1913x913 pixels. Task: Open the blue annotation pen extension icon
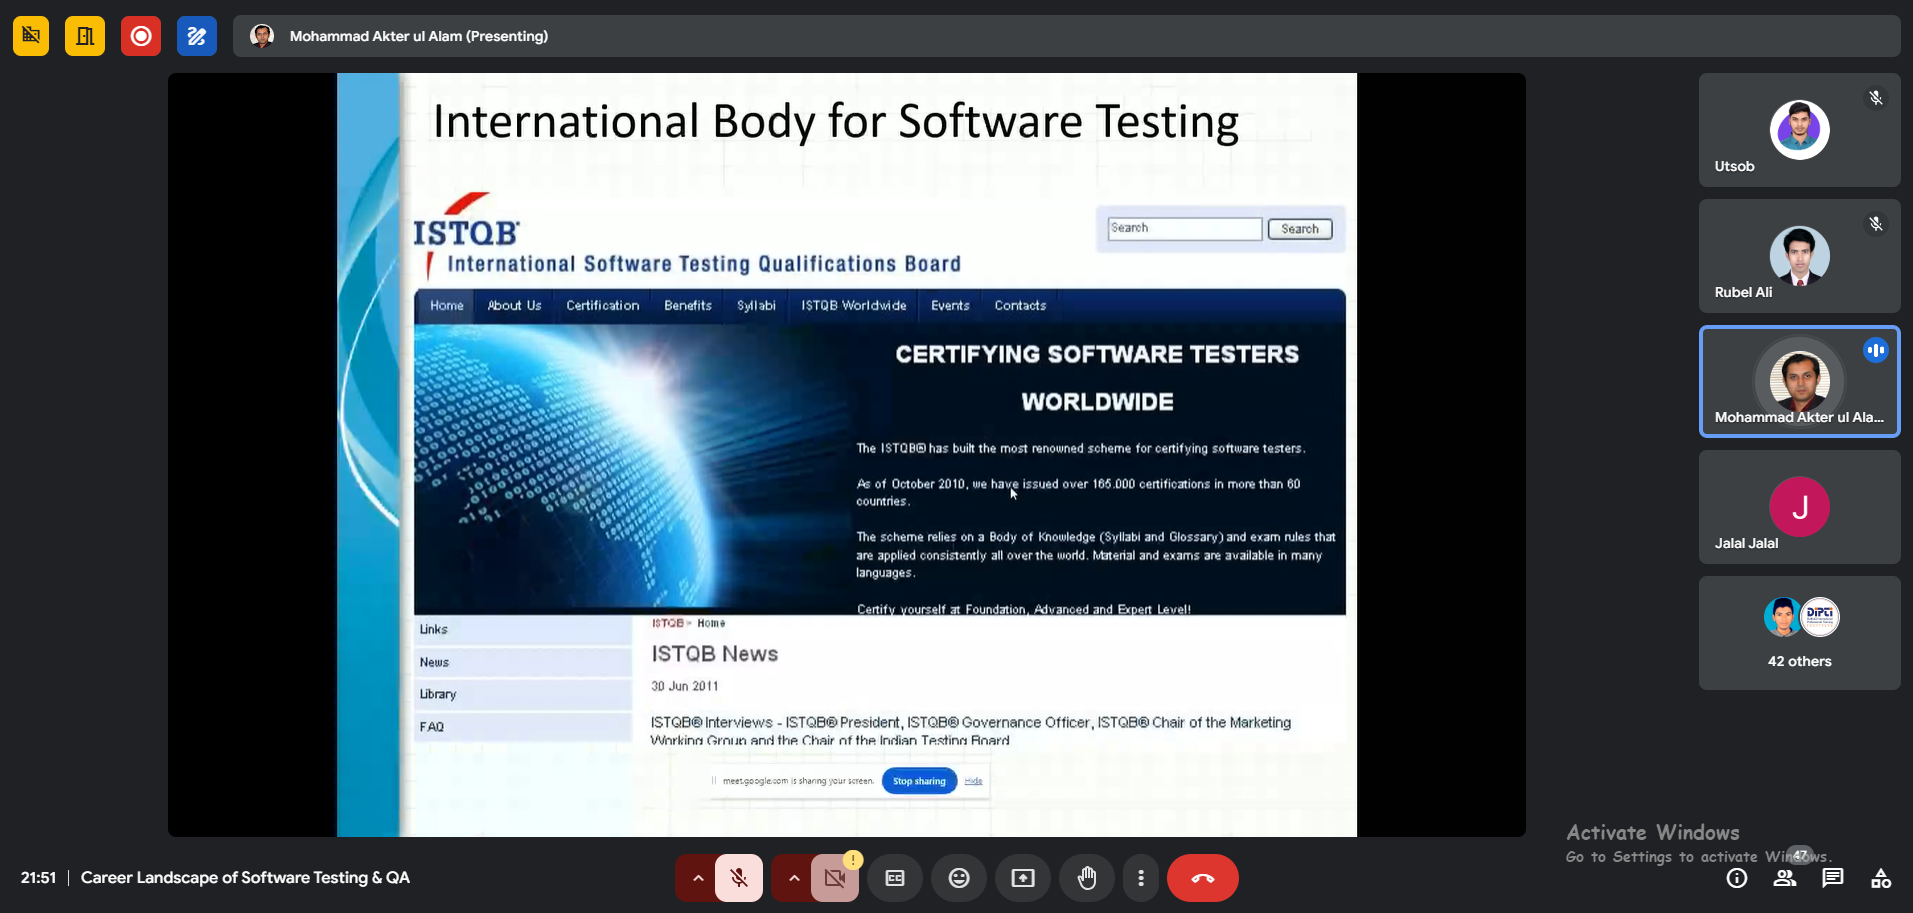tap(197, 37)
